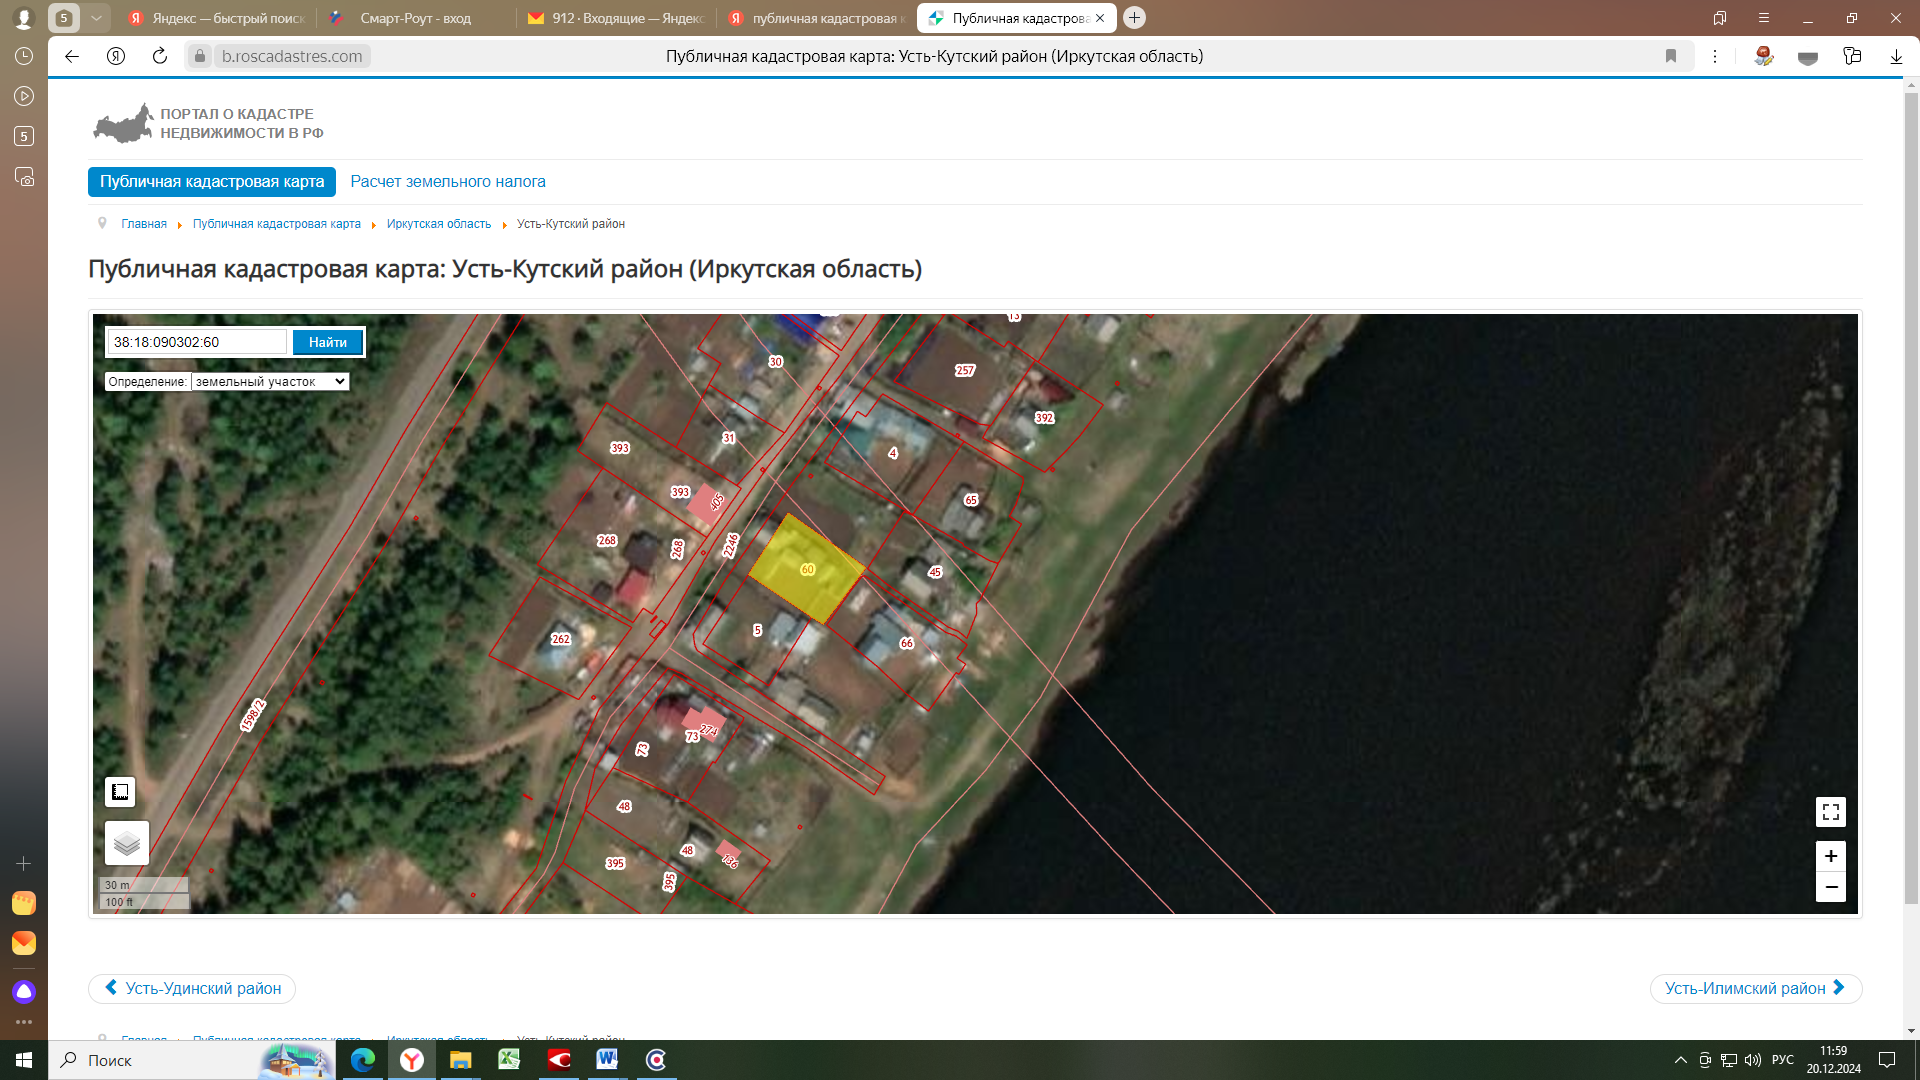Zoom in on the map with plus

tap(1830, 856)
